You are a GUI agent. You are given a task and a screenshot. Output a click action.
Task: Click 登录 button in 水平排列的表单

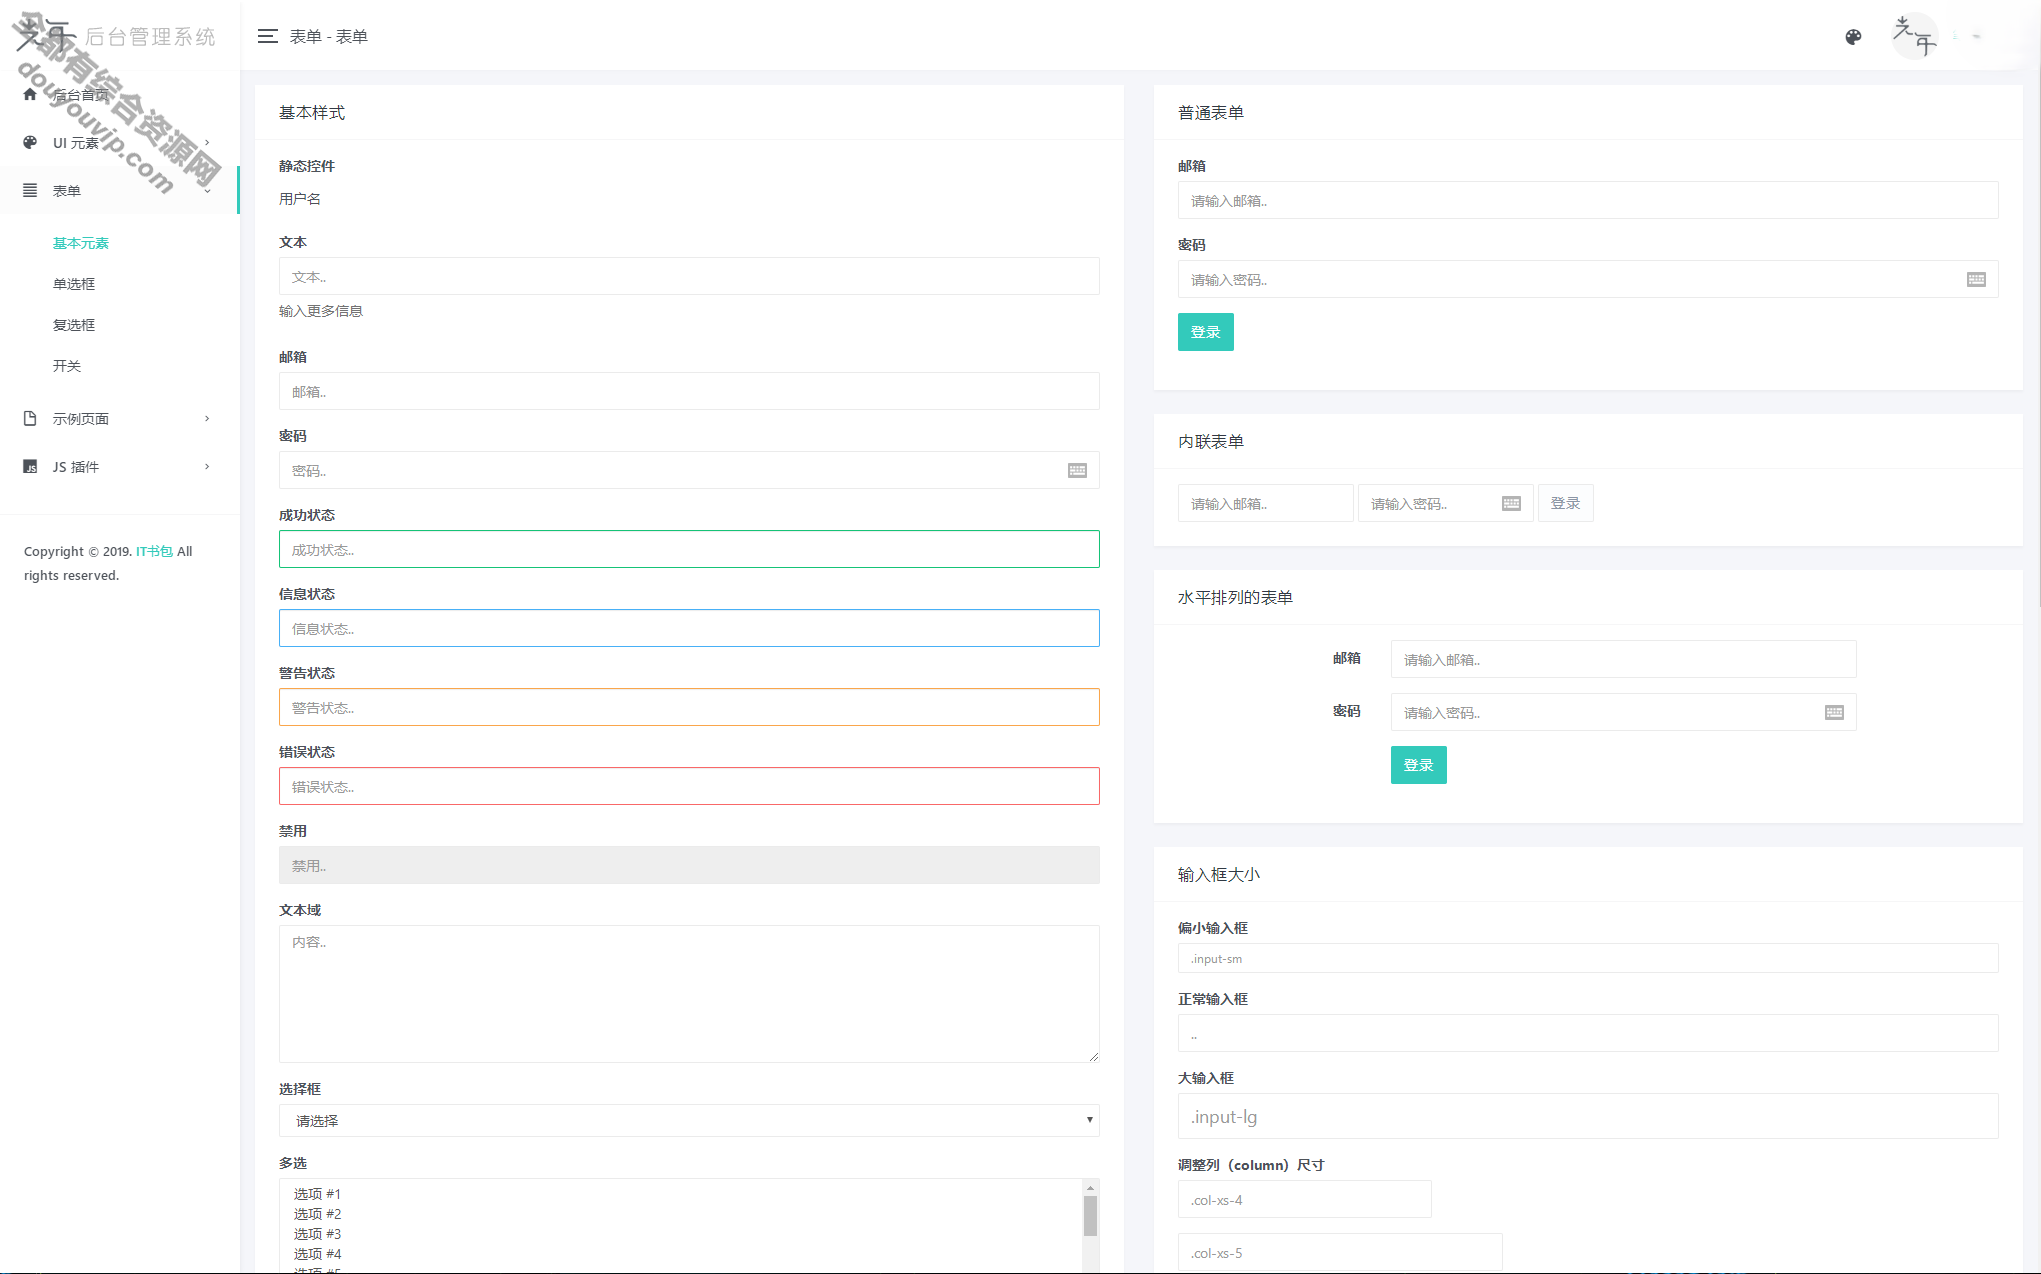tap(1418, 765)
